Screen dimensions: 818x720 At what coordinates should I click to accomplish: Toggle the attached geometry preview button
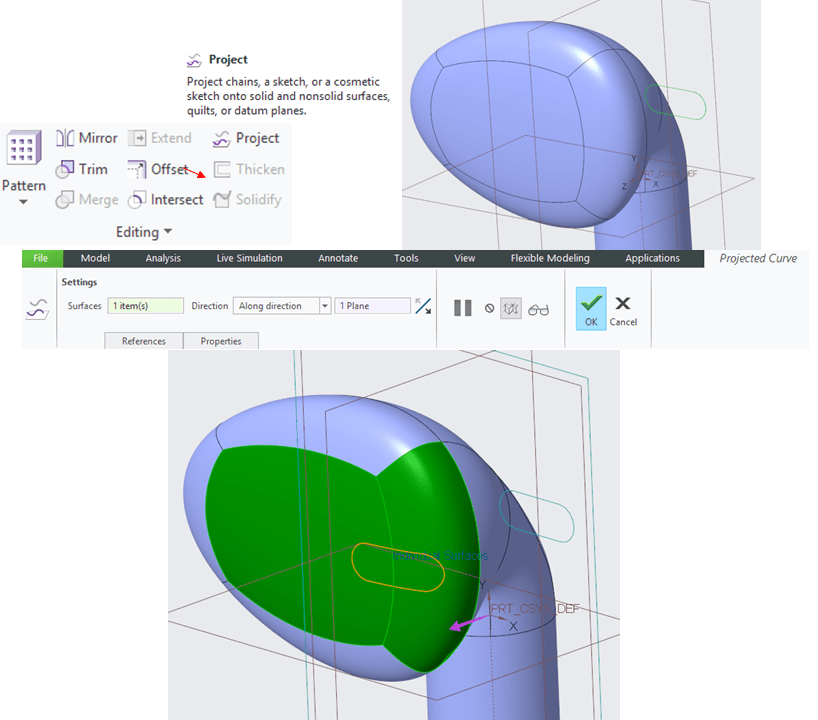pos(510,308)
